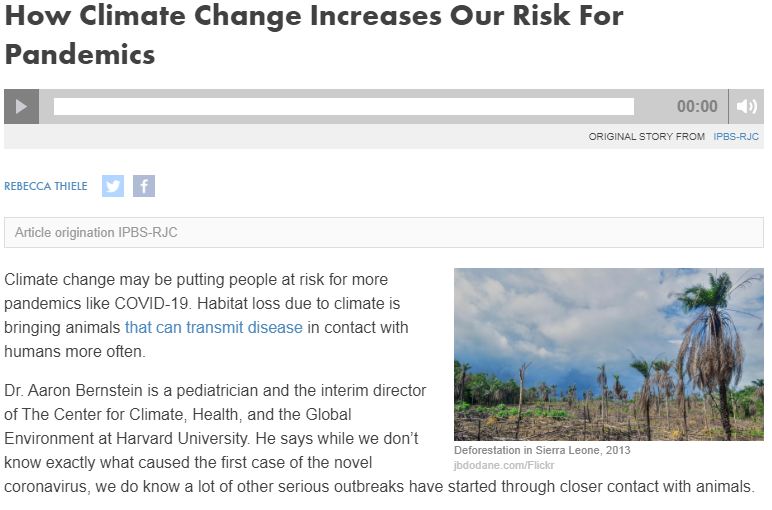Share the article on Facebook

point(144,186)
